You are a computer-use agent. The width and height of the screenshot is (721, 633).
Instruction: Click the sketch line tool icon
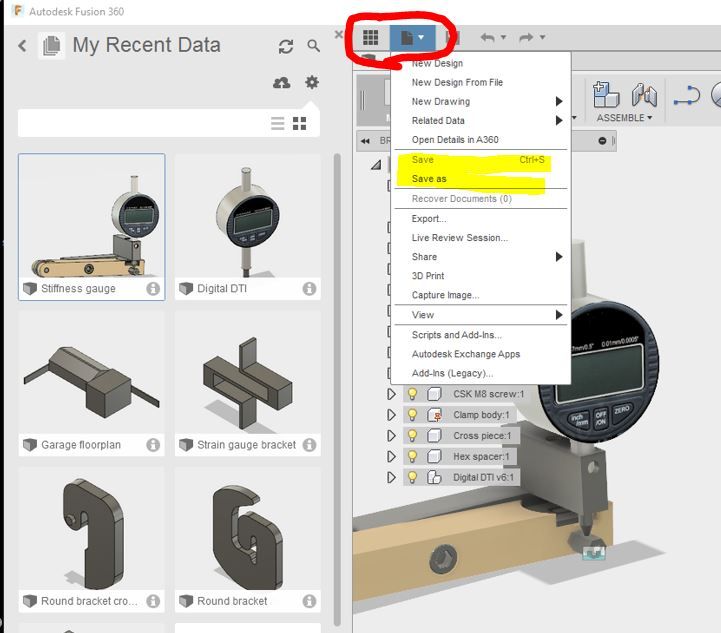(687, 95)
